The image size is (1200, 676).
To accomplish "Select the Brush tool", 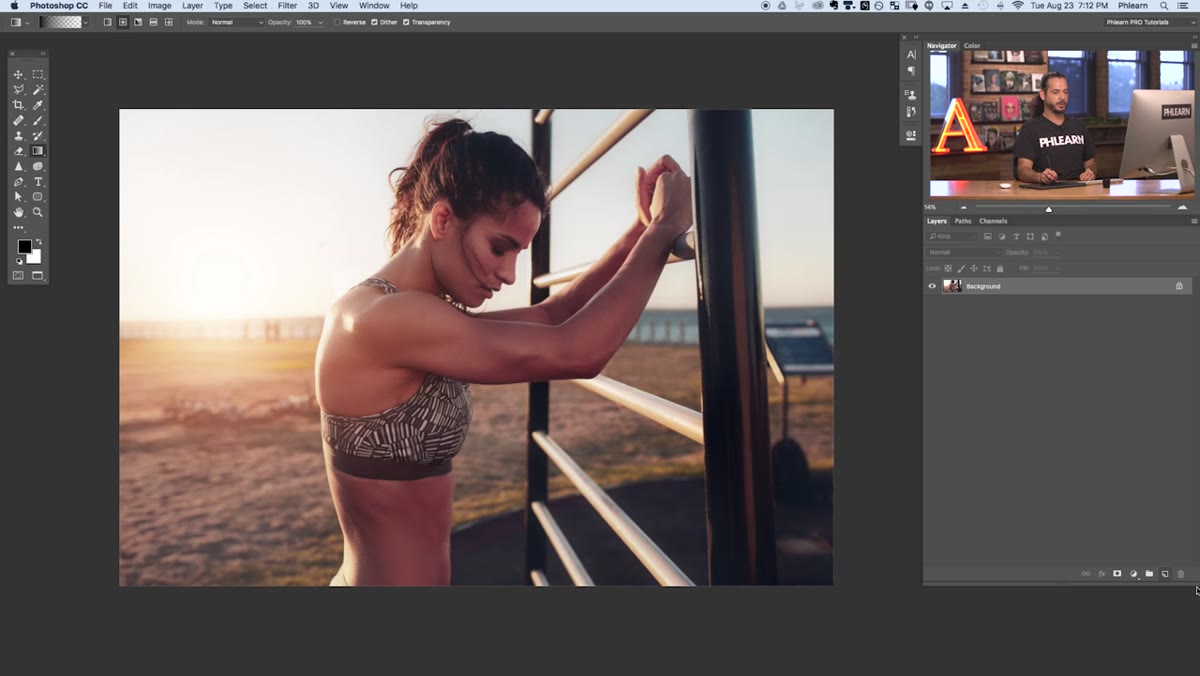I will coord(38,121).
